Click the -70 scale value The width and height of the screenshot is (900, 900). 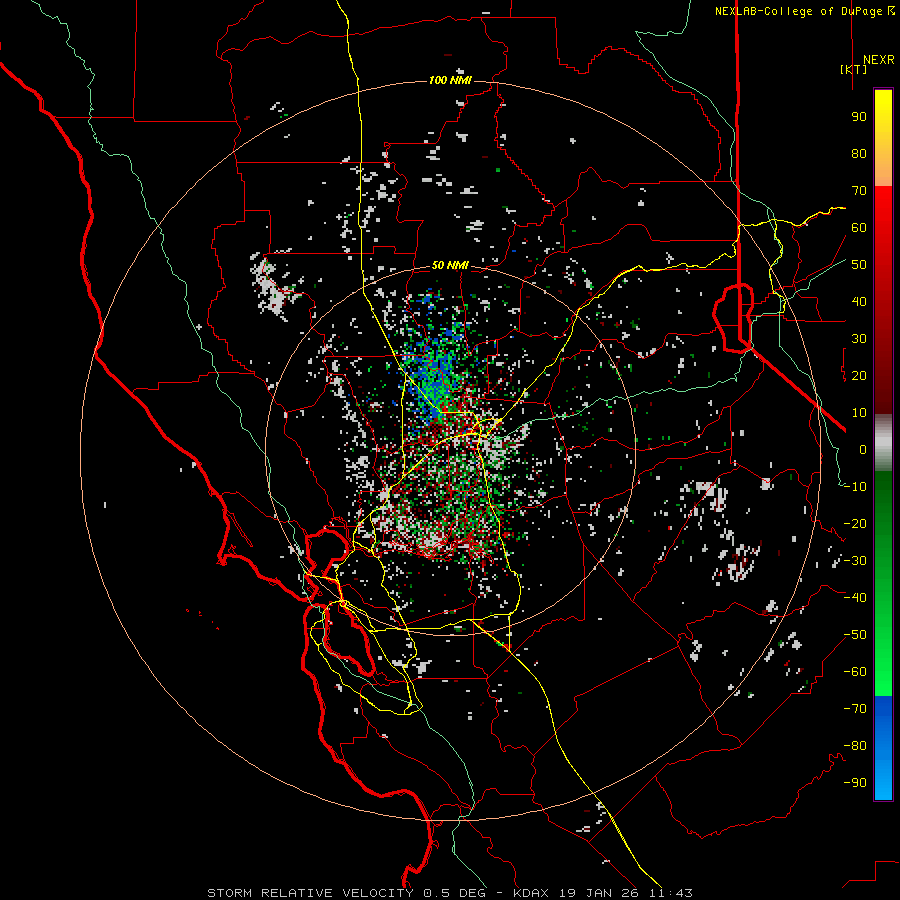point(855,709)
